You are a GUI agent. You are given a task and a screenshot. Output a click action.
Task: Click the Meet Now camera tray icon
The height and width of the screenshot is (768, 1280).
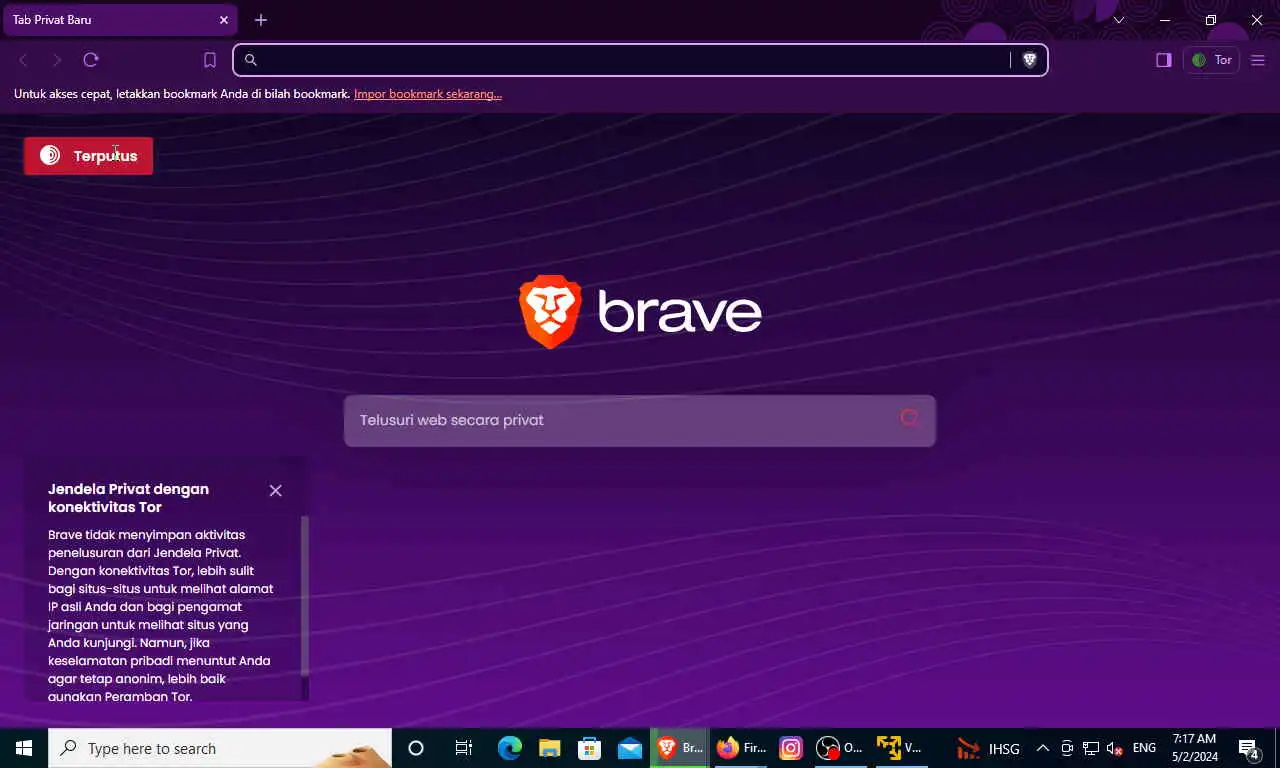(1067, 748)
